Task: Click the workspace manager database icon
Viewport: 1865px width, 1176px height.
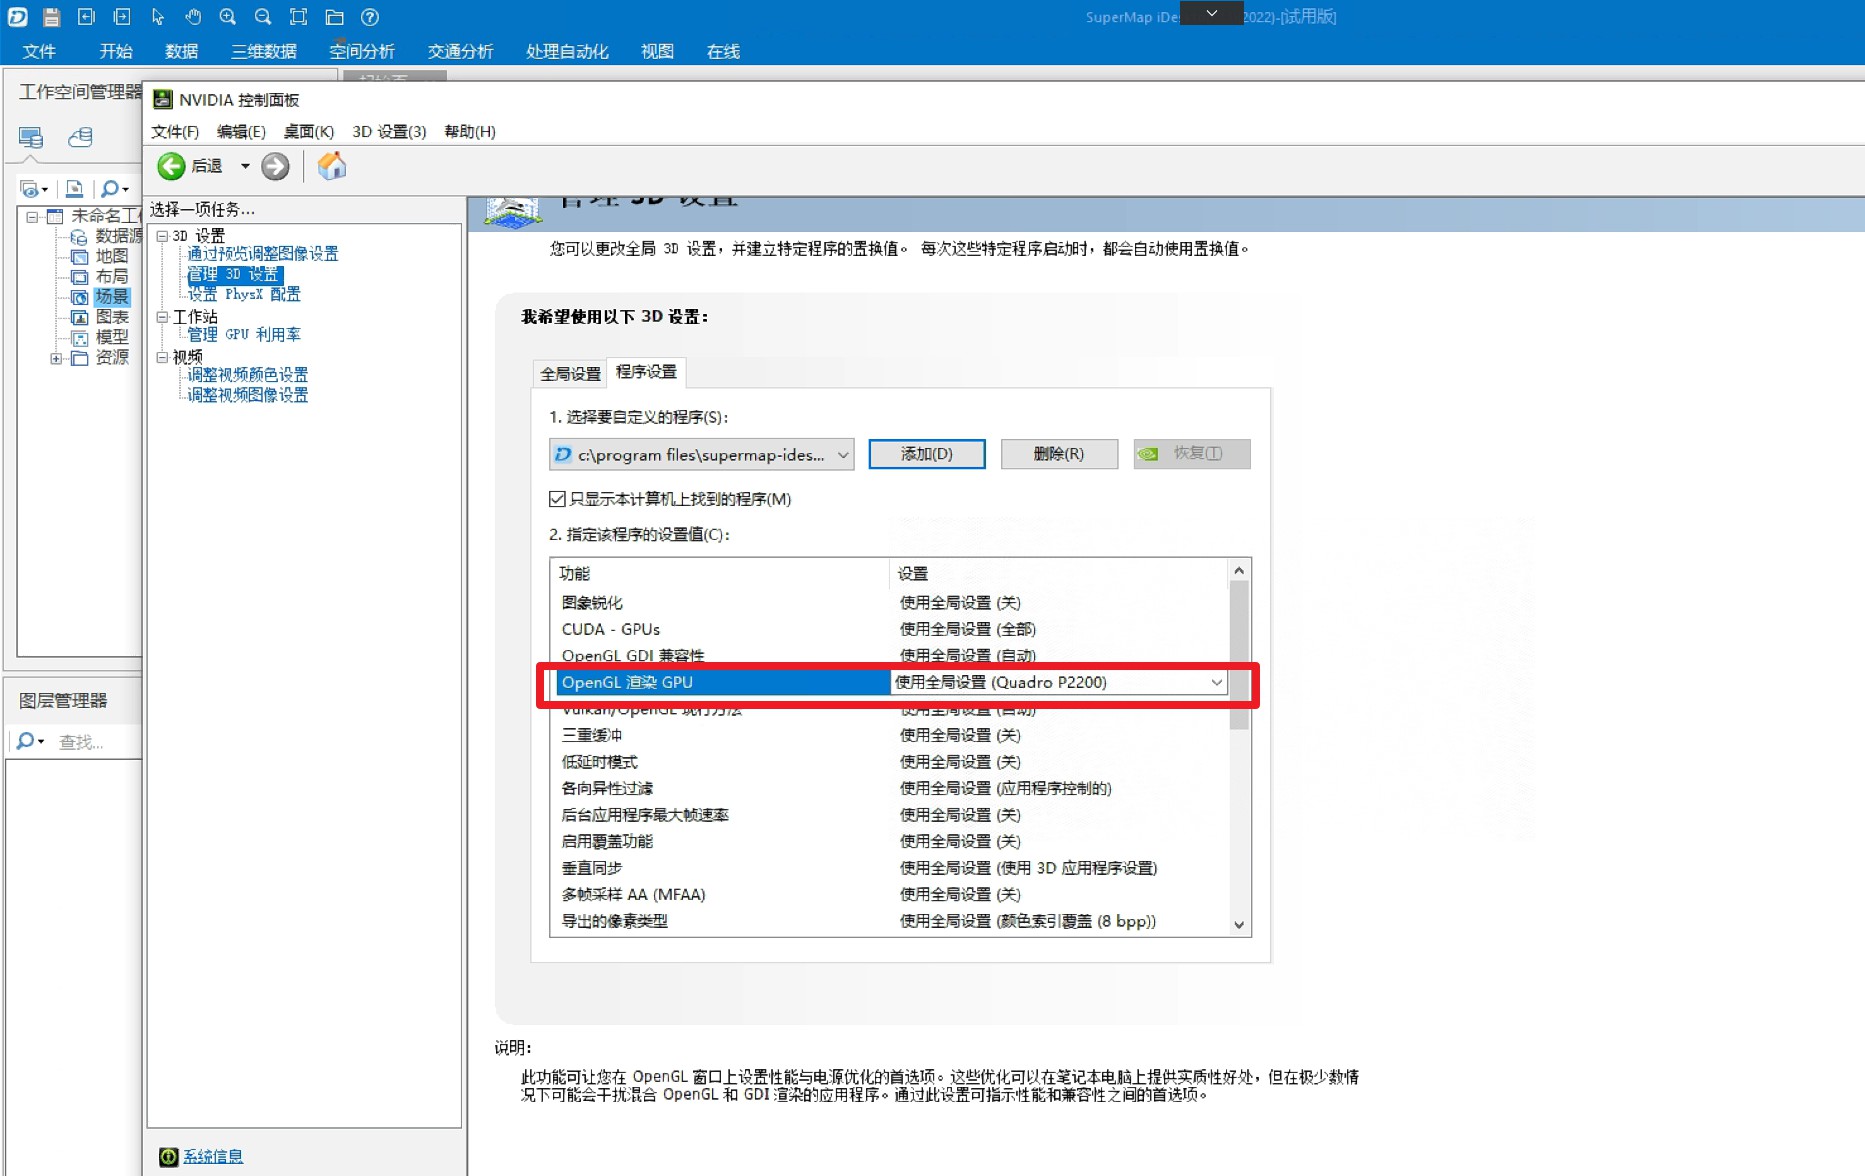Action: coord(80,137)
